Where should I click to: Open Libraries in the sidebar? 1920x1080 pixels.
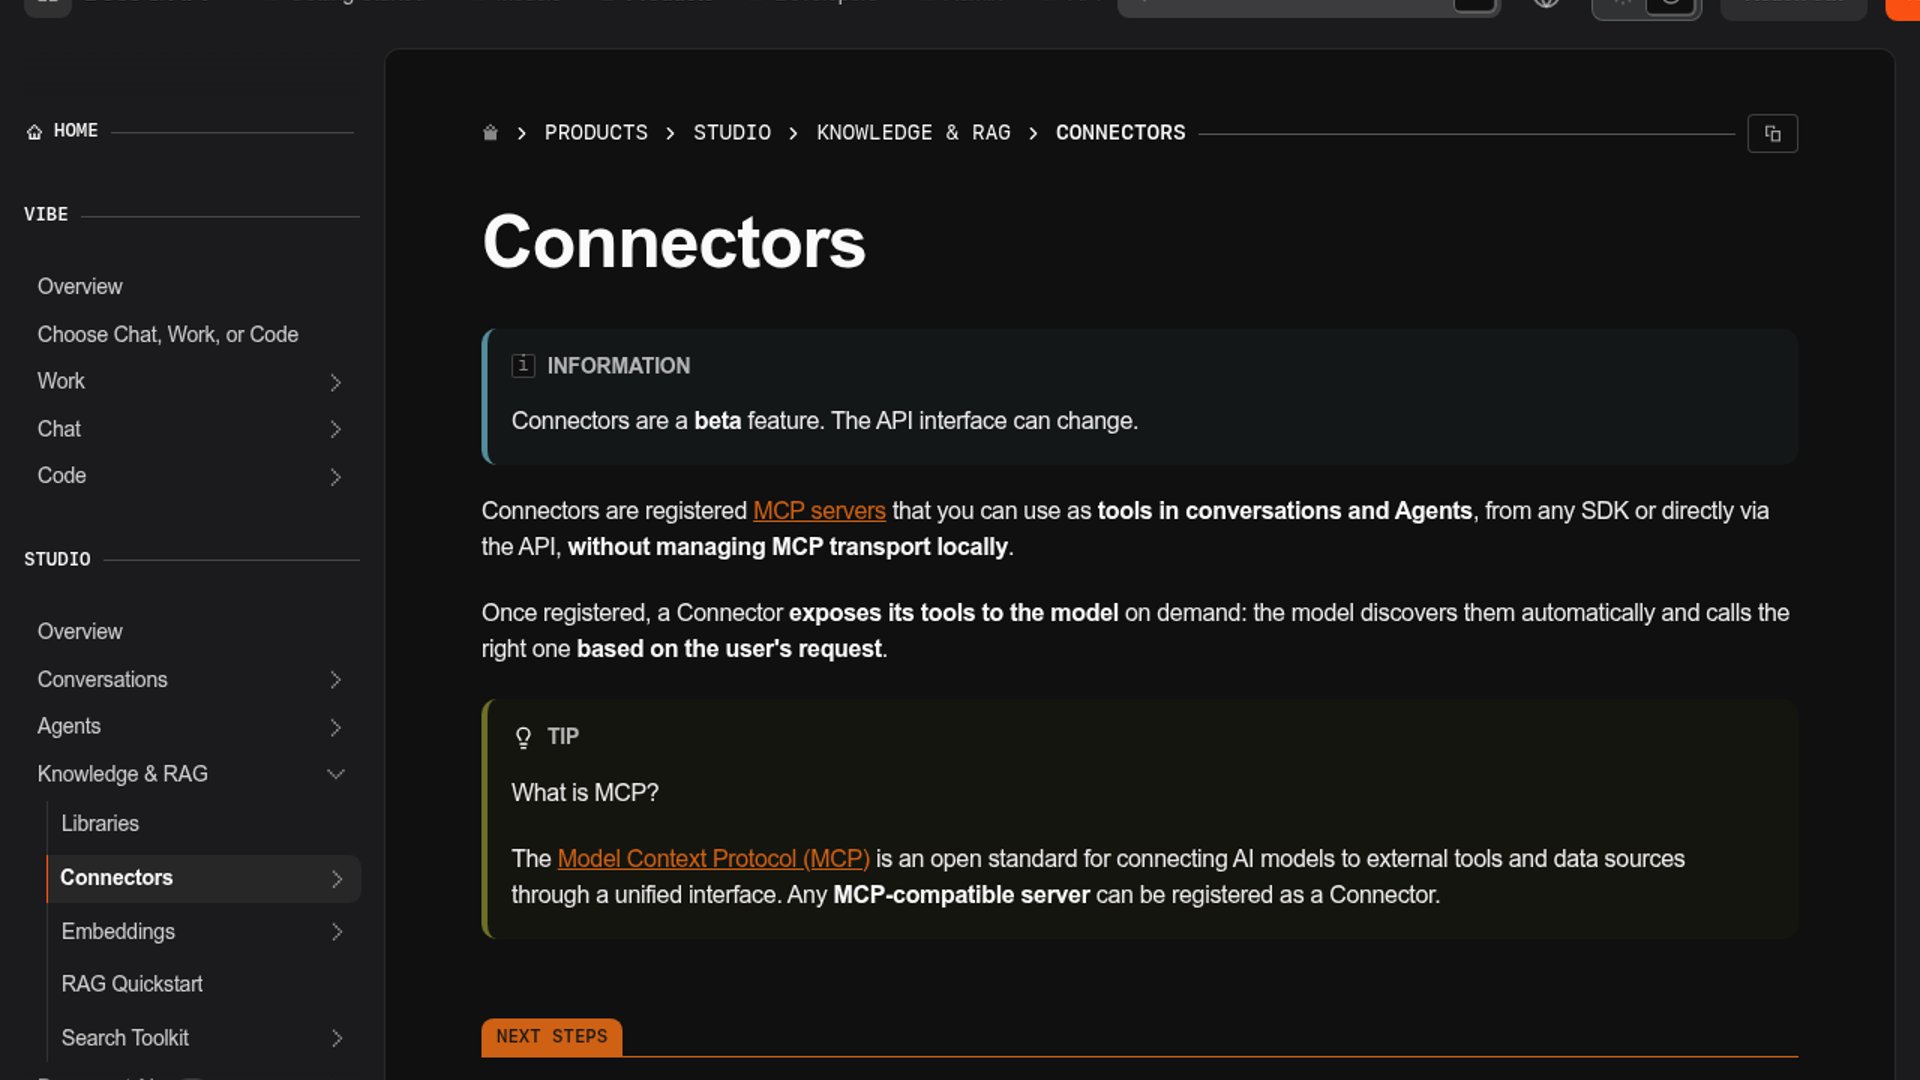click(100, 824)
